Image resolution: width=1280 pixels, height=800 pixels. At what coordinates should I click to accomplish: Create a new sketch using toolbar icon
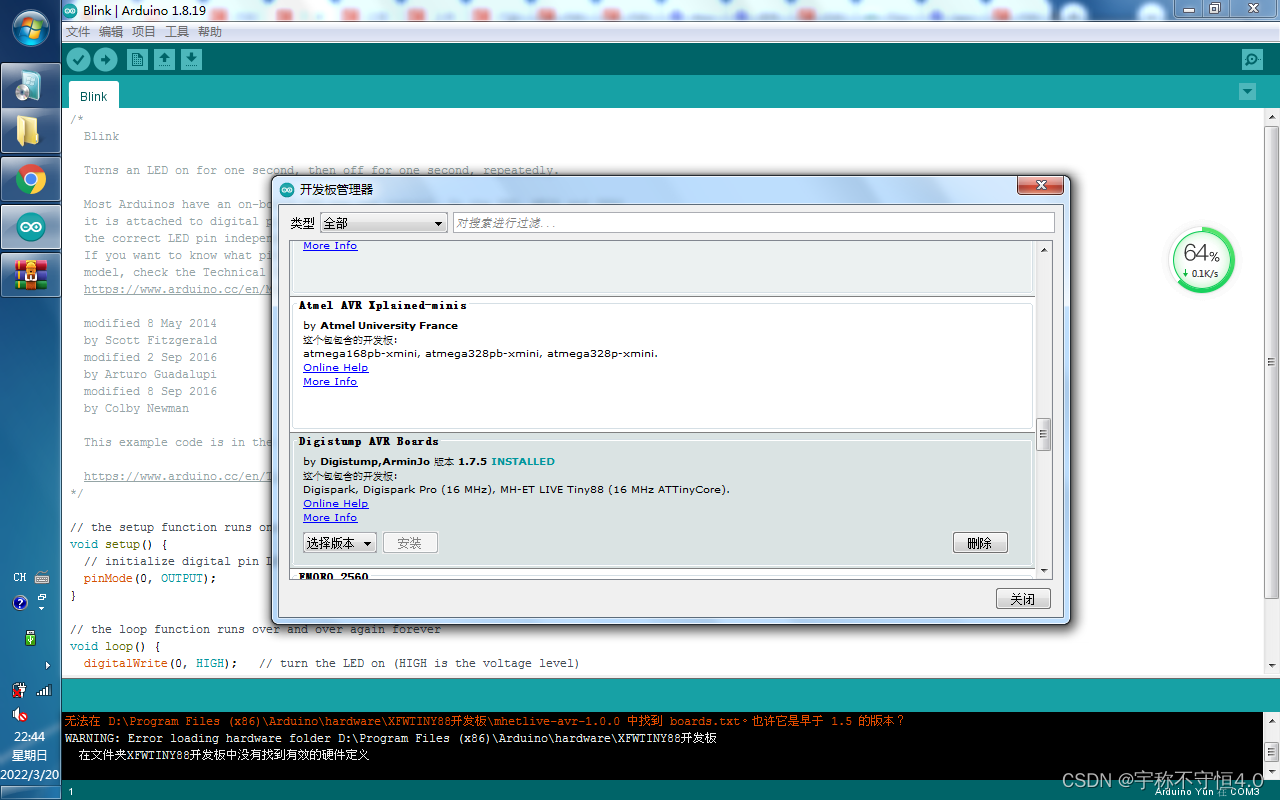[137, 60]
